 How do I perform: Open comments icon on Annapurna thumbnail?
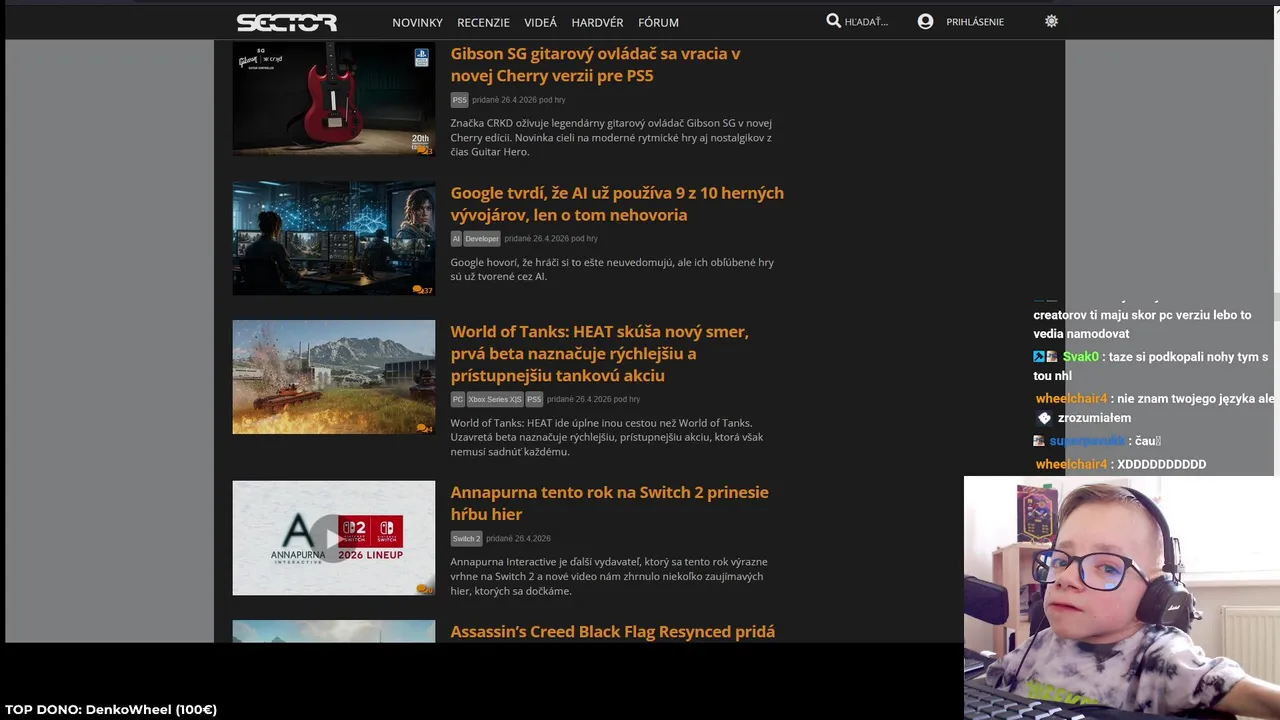coord(423,589)
